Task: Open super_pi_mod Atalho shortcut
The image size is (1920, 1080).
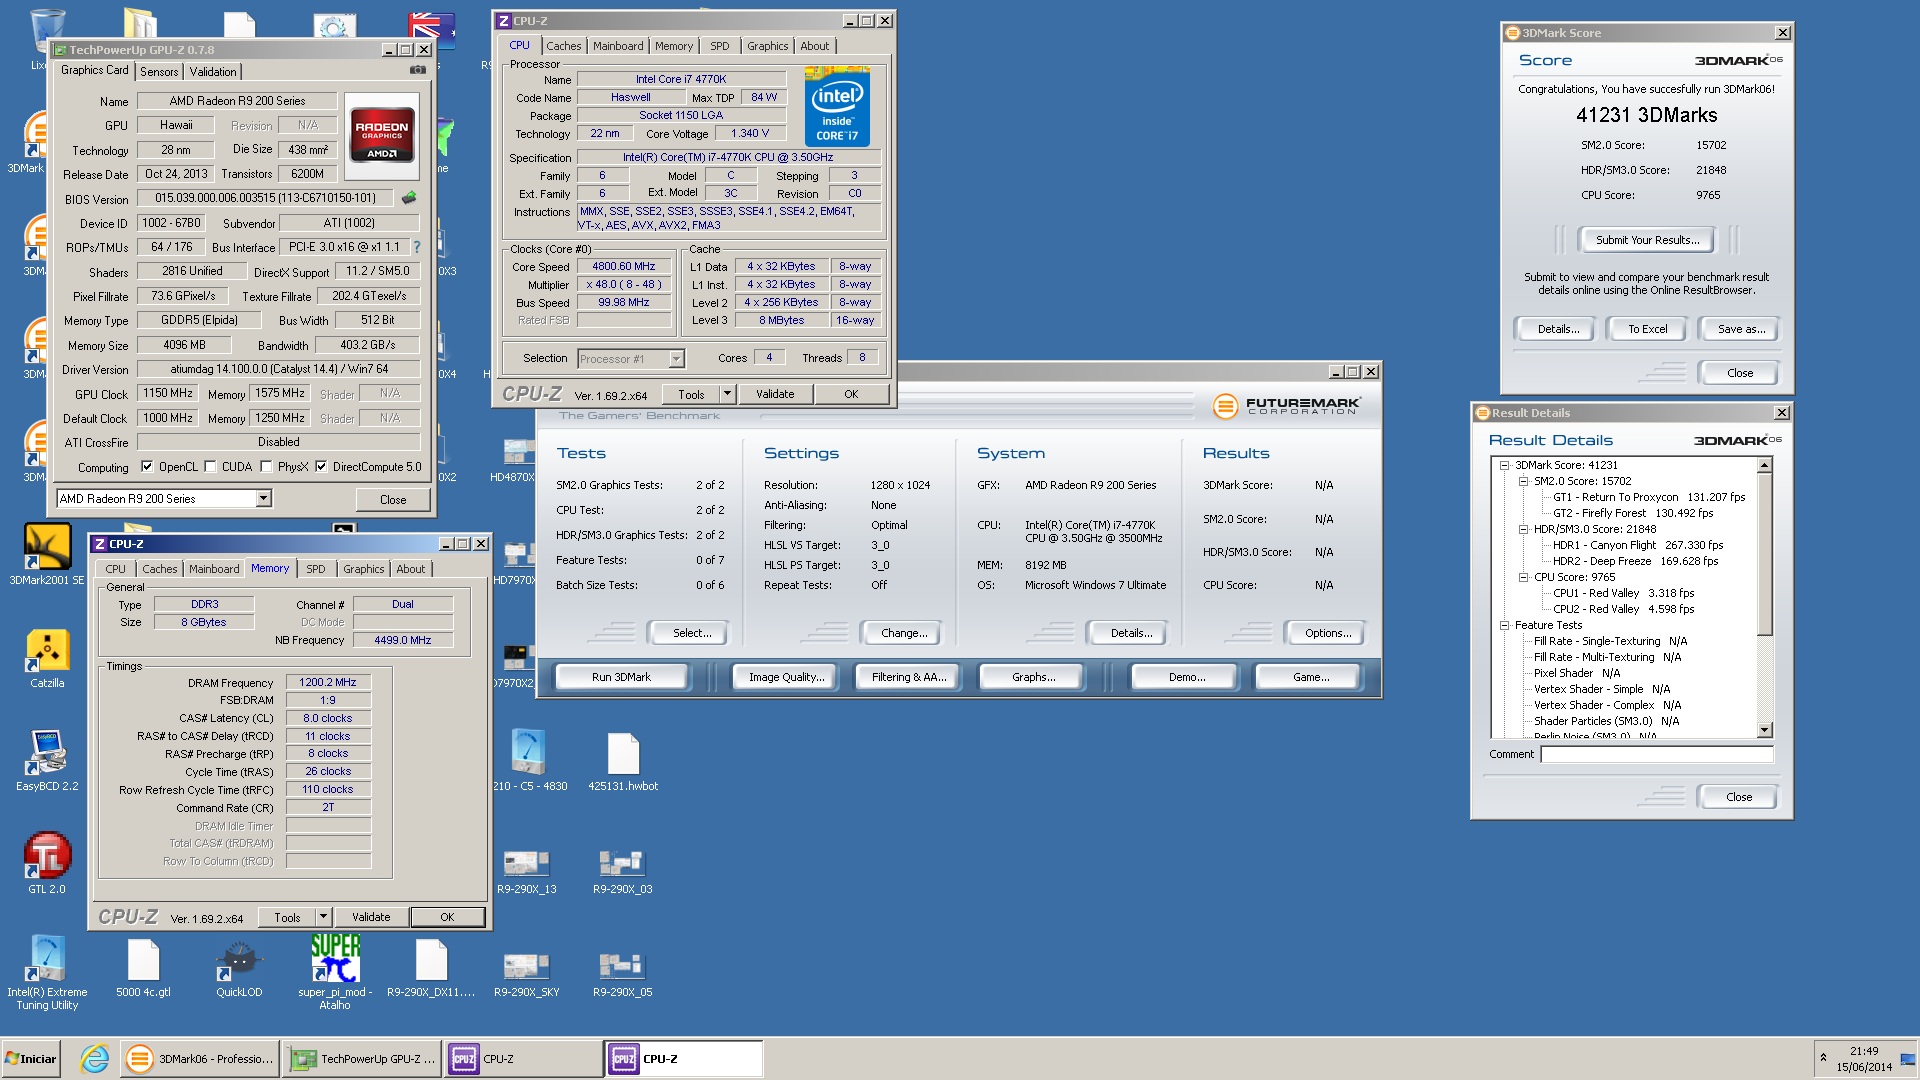Action: pyautogui.click(x=335, y=972)
